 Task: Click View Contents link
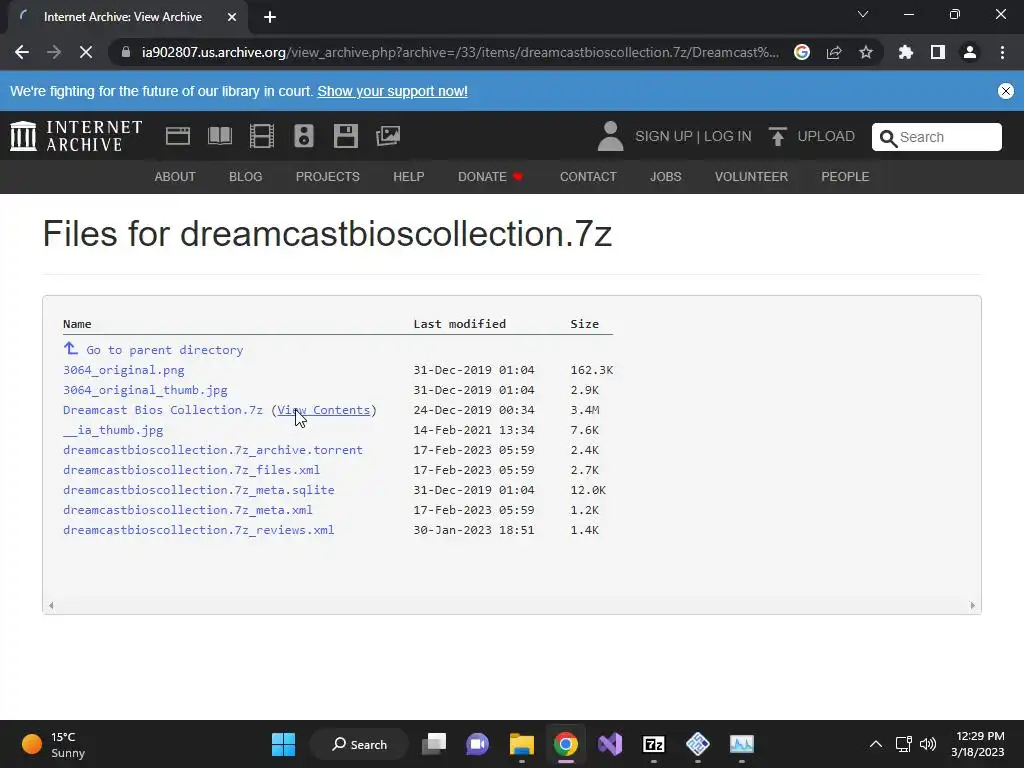coord(324,409)
